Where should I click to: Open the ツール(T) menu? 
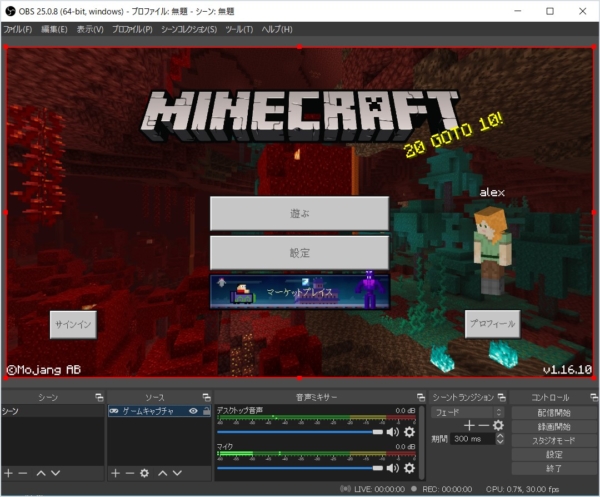pyautogui.click(x=239, y=29)
